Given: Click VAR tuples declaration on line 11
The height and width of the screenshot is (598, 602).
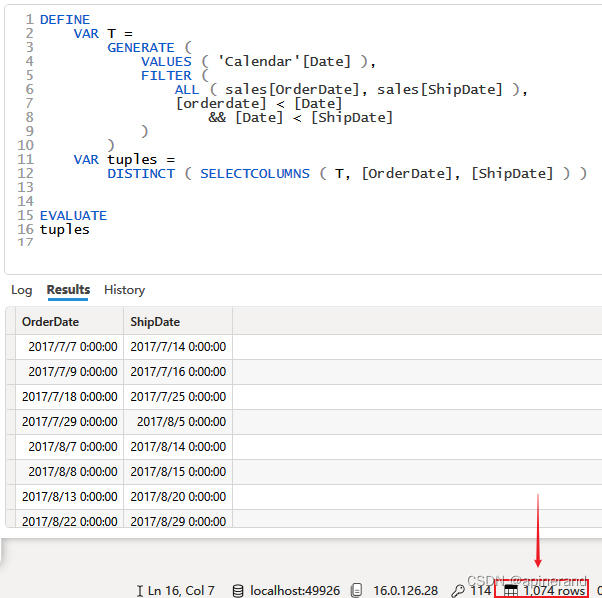Looking at the screenshot, I should [124, 159].
